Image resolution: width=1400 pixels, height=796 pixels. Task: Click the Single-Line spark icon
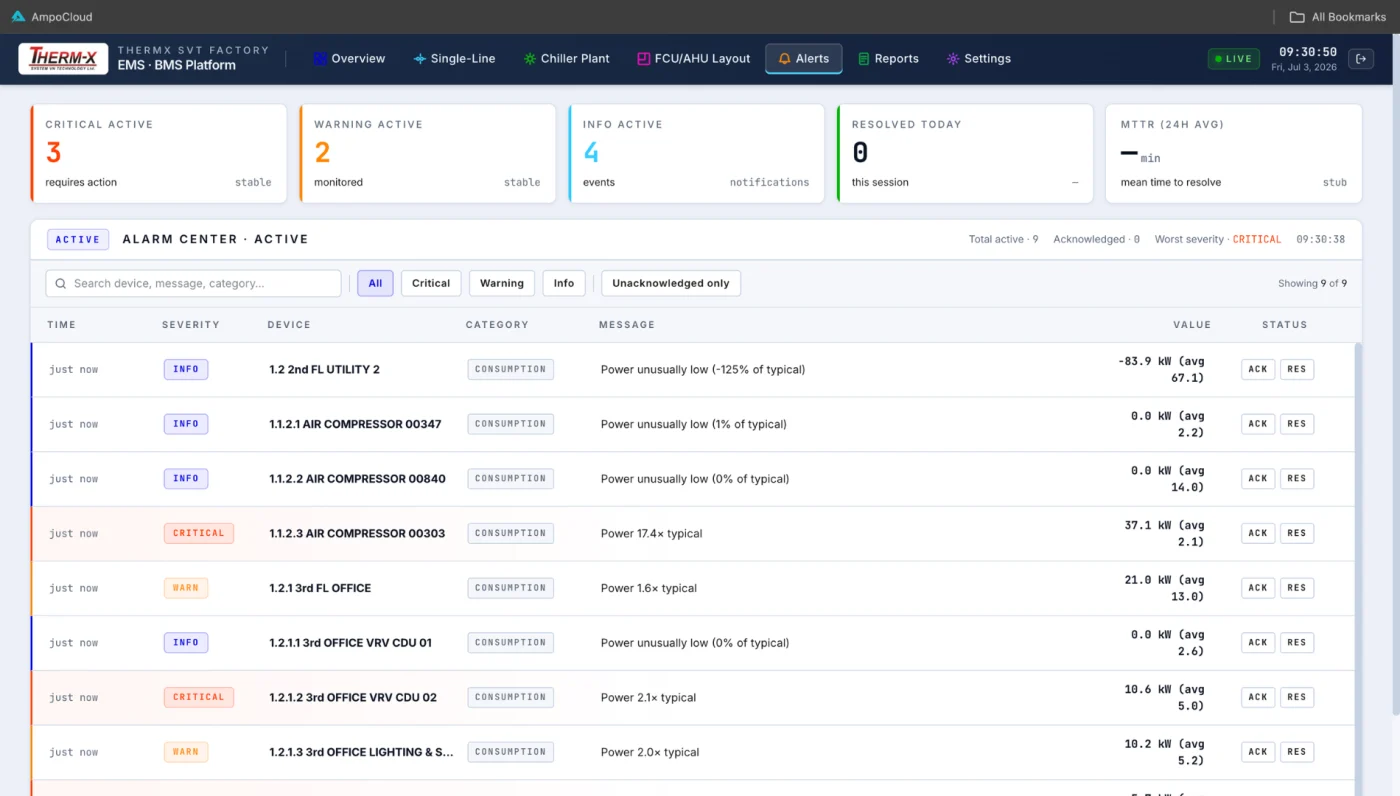point(420,59)
